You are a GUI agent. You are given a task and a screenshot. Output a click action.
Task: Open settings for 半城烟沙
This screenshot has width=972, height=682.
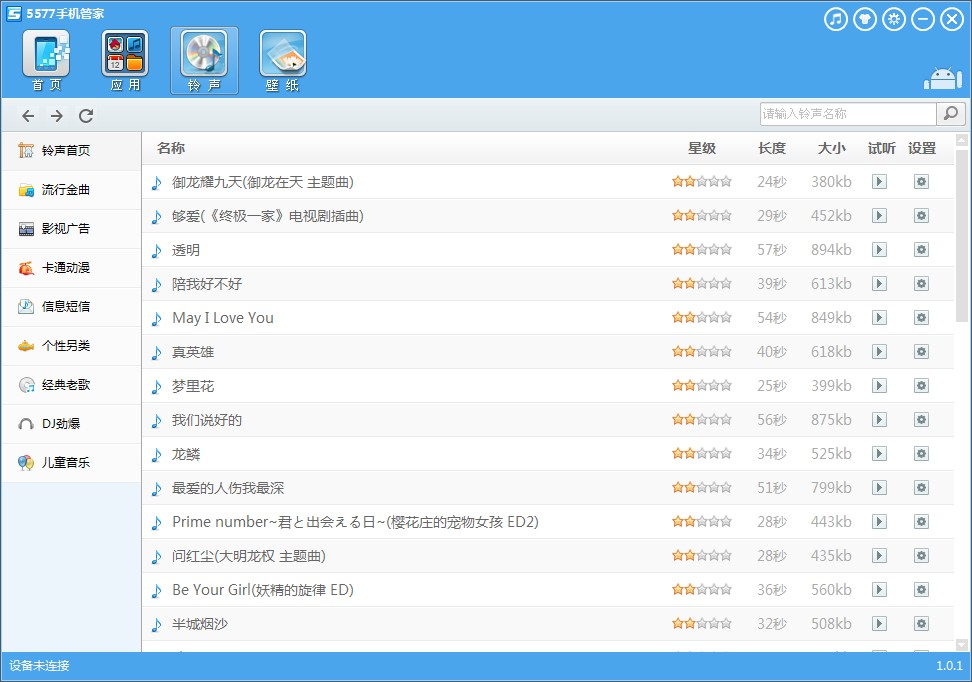point(921,624)
